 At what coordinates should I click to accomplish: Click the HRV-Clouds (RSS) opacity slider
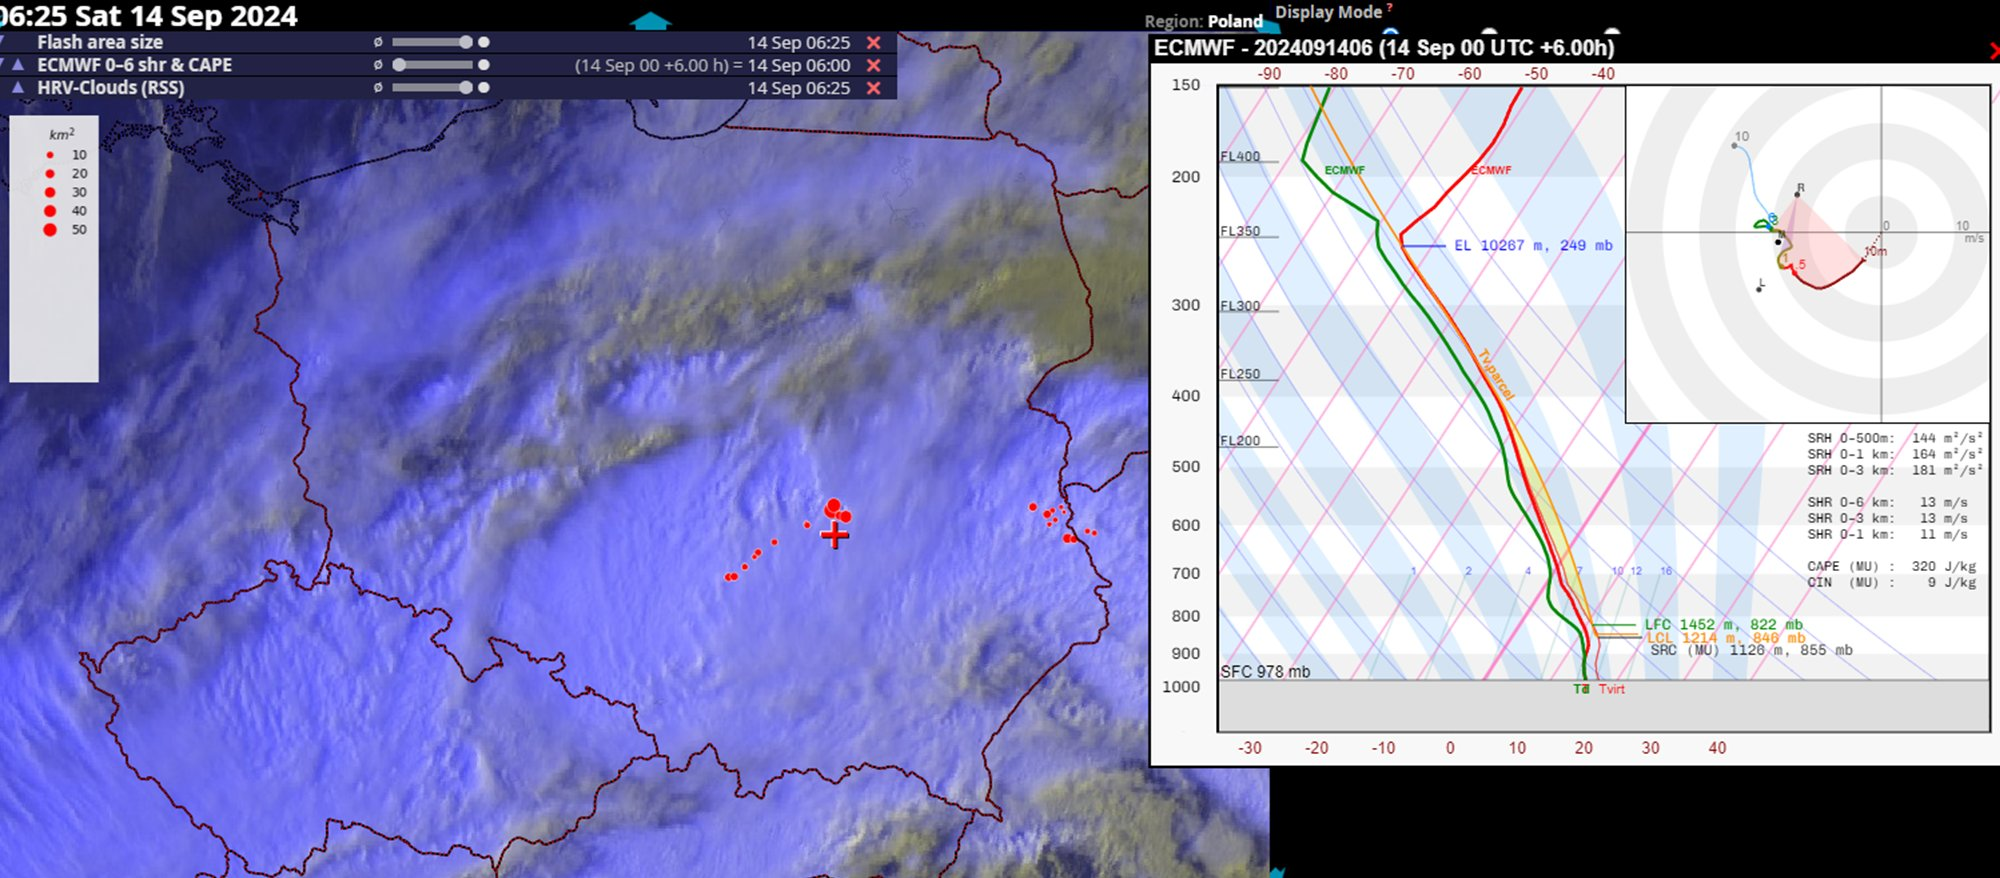431,88
